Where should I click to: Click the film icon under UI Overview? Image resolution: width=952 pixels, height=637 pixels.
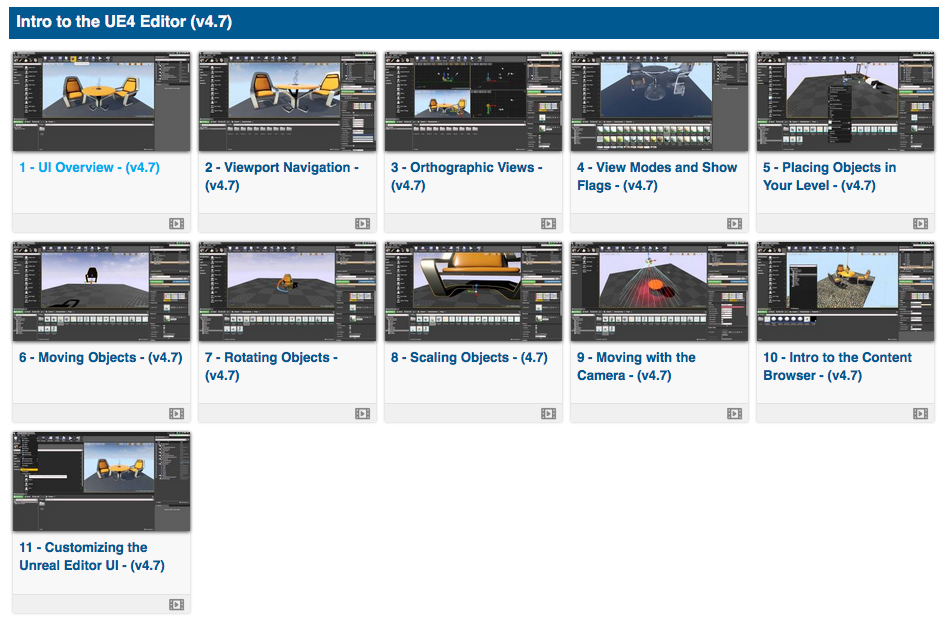(176, 223)
